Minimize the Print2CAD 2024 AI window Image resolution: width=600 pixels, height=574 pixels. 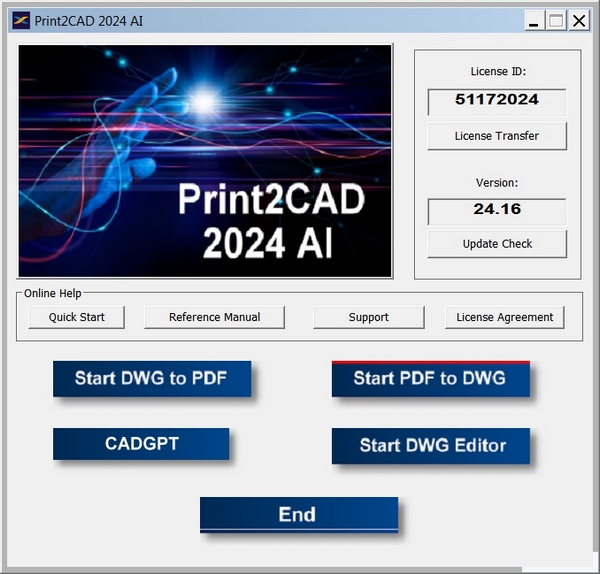[x=535, y=20]
